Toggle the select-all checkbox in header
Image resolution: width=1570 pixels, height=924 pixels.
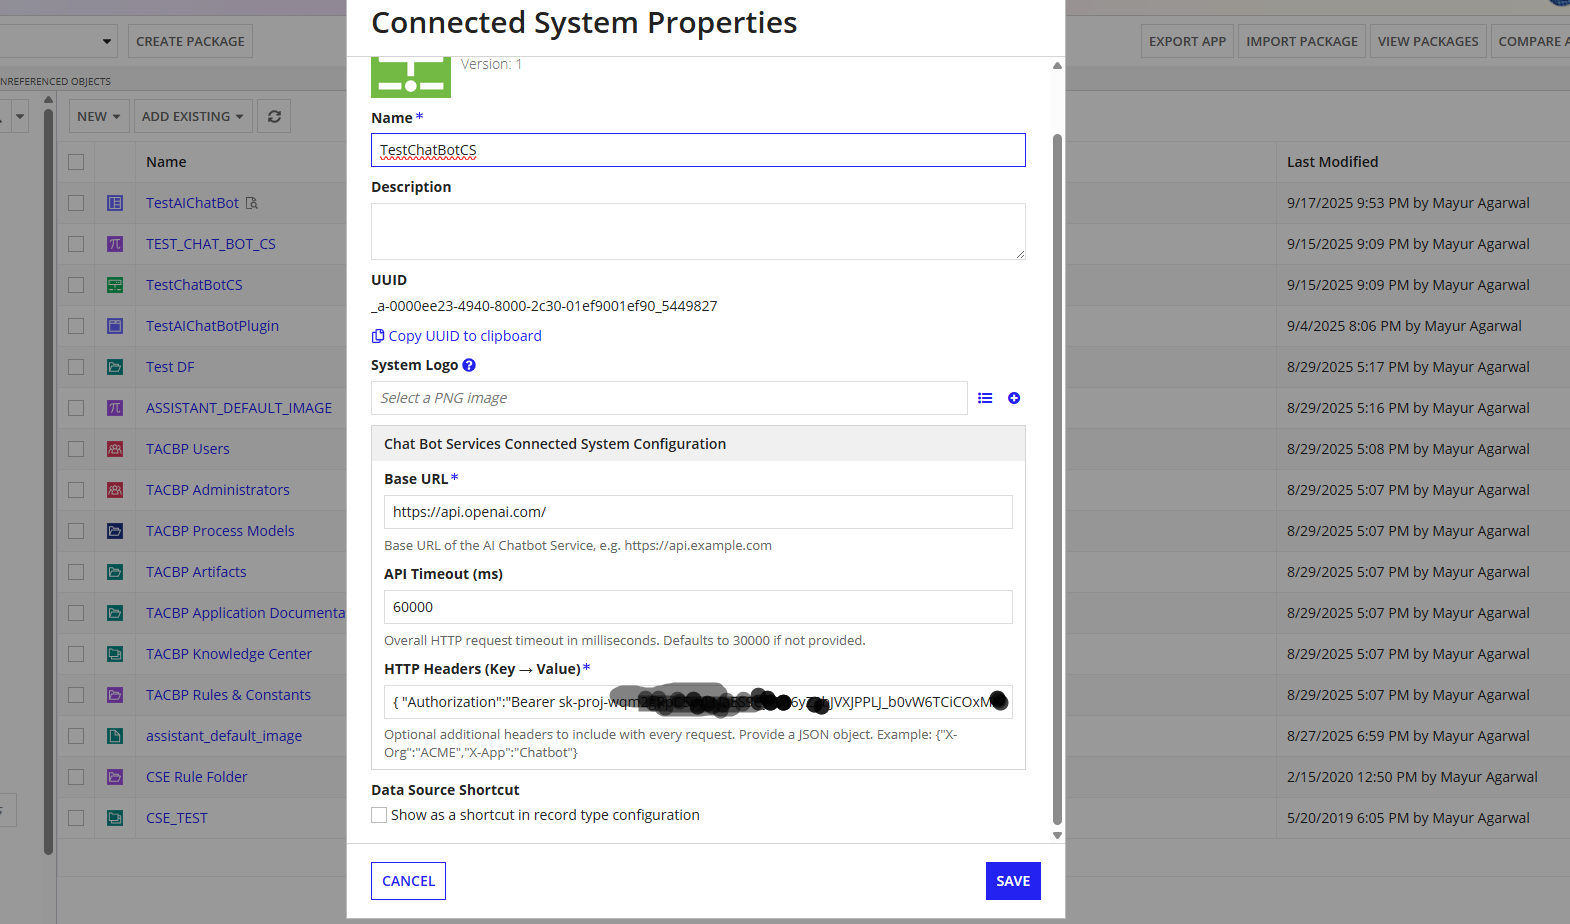point(76,162)
